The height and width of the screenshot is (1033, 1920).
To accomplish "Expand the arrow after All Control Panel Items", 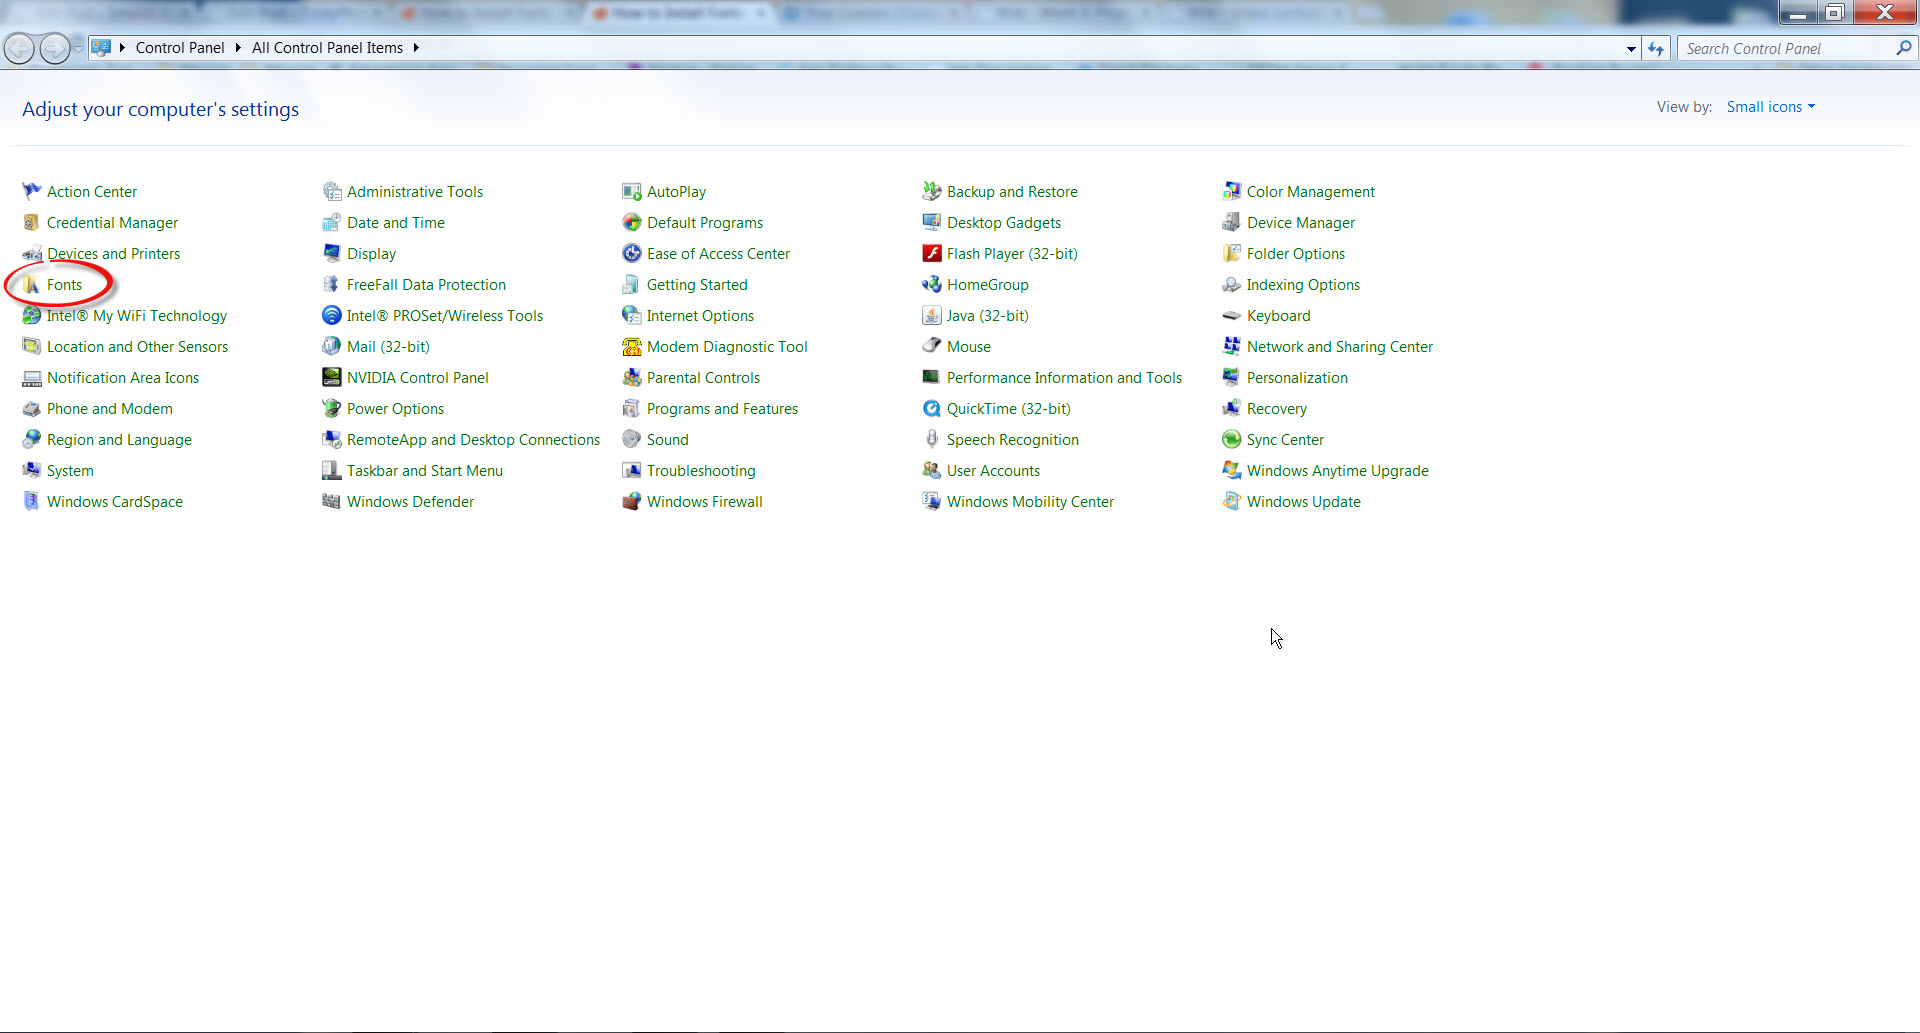I will [416, 48].
